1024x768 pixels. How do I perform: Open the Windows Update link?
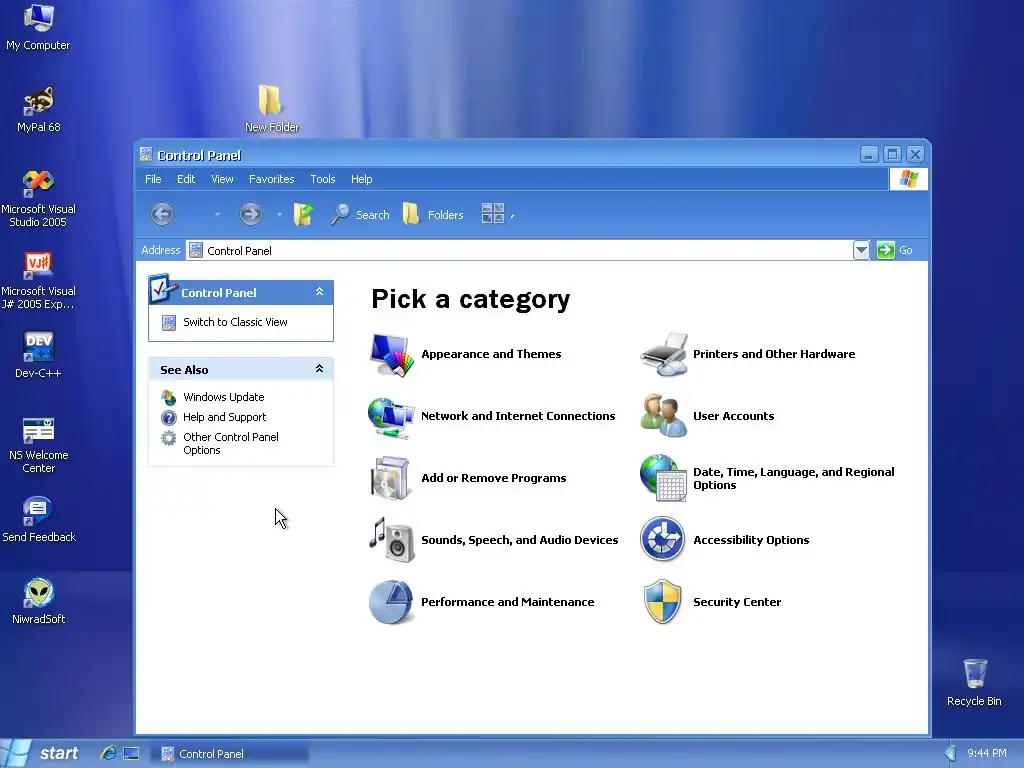224,397
